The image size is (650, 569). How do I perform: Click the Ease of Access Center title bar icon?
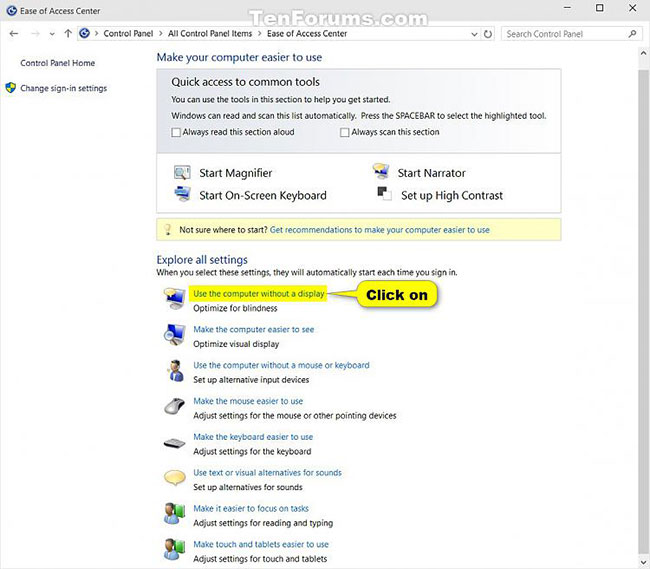coord(12,11)
